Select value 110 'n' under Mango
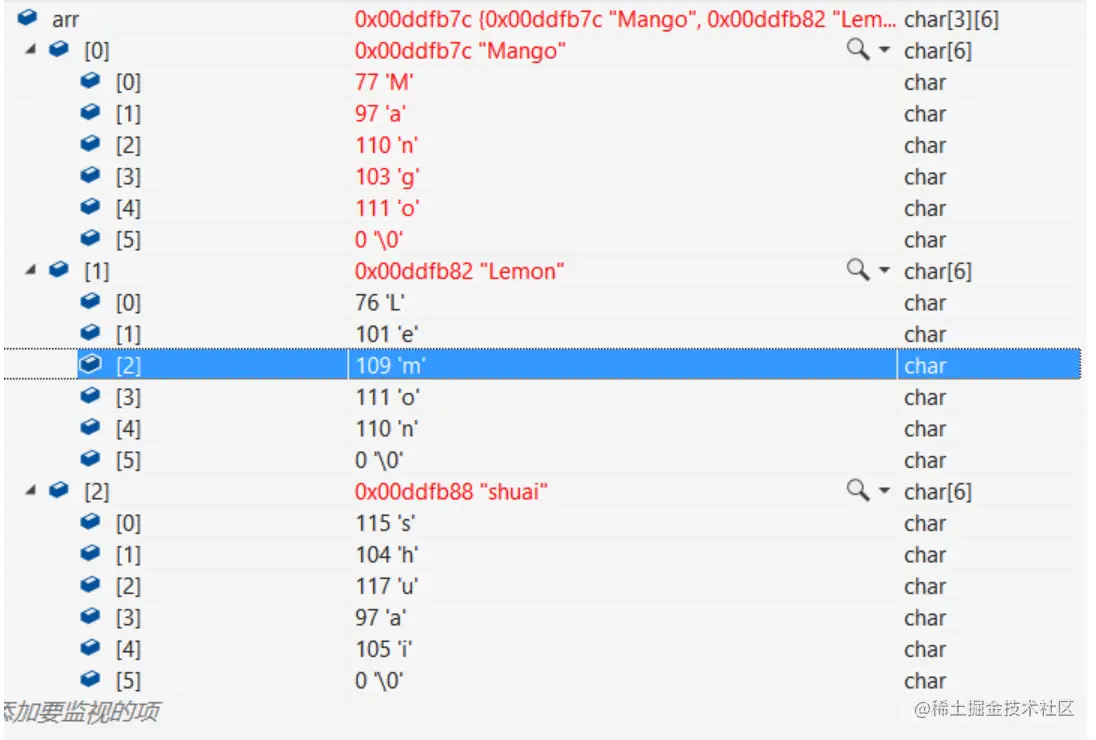Image resolution: width=1096 pixels, height=740 pixels. click(x=387, y=145)
